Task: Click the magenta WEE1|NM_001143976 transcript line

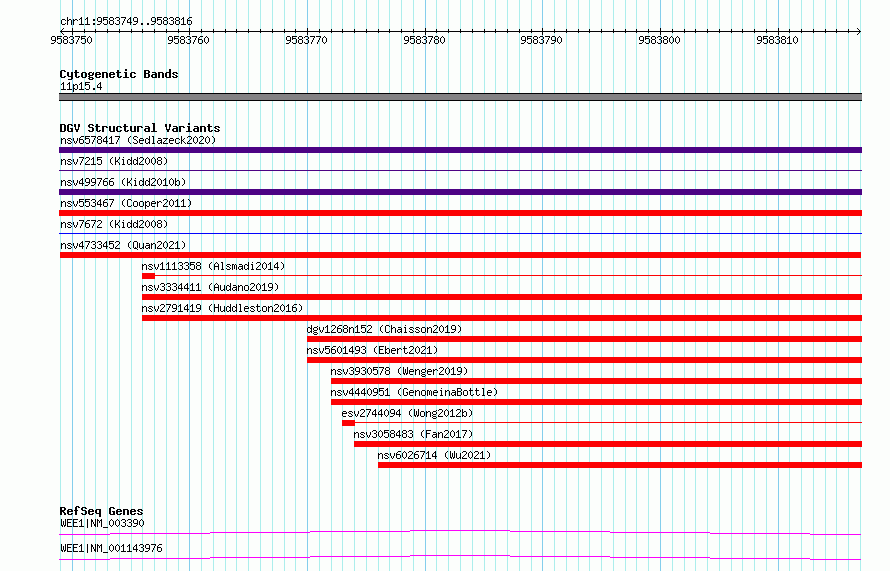Action: 460,557
